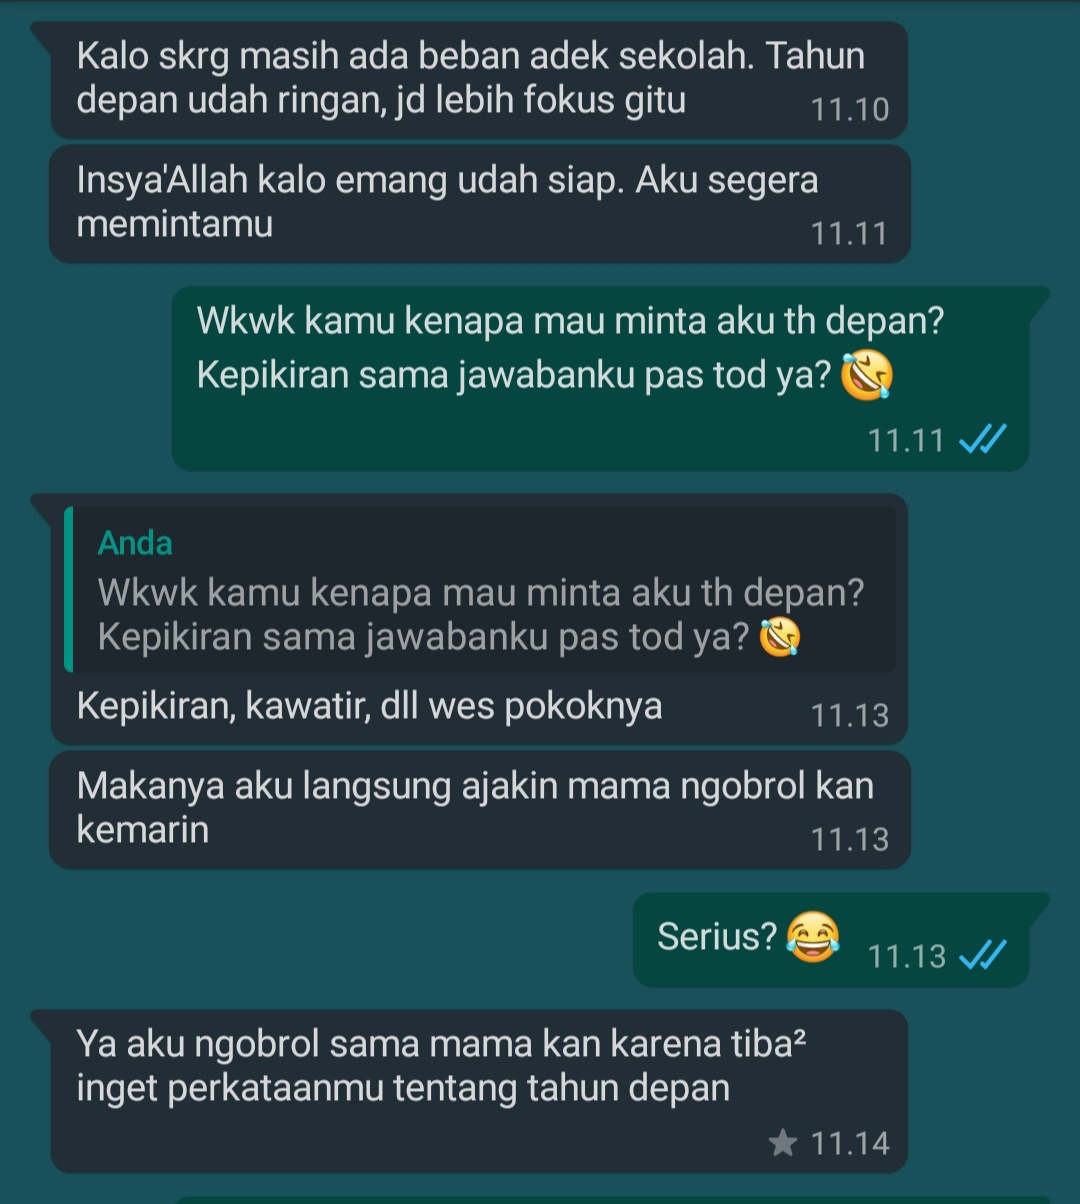The height and width of the screenshot is (1204, 1080).
Task: Tap the rolling laughing emoji in sent message
Action: coord(866,377)
